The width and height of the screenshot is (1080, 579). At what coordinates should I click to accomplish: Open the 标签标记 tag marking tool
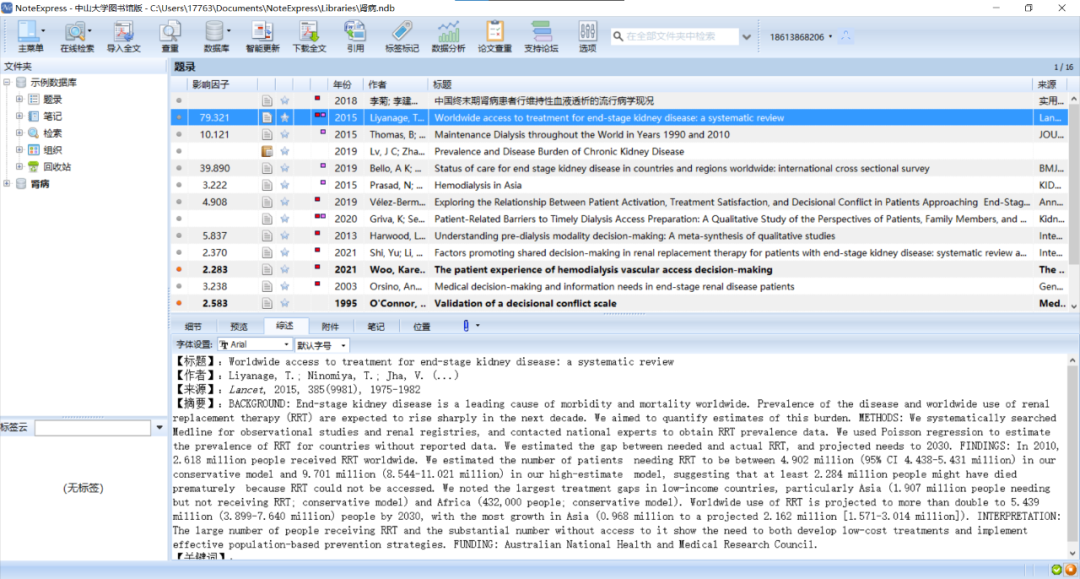tap(402, 36)
